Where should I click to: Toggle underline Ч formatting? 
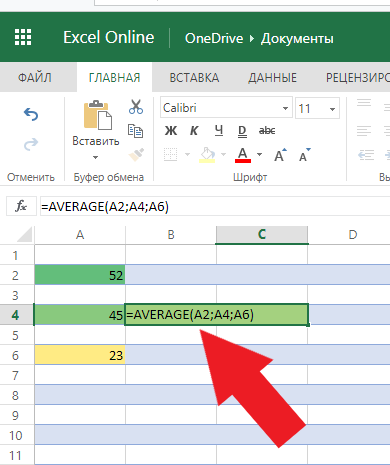tap(218, 131)
